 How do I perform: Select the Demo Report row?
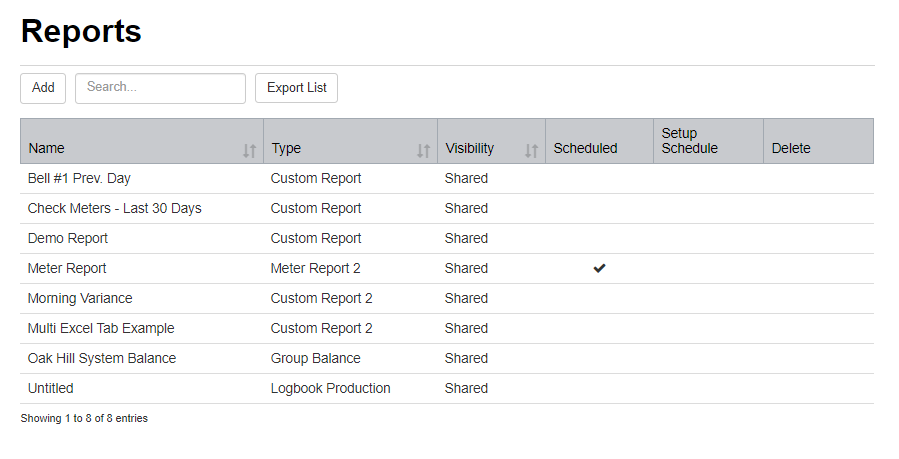point(68,238)
